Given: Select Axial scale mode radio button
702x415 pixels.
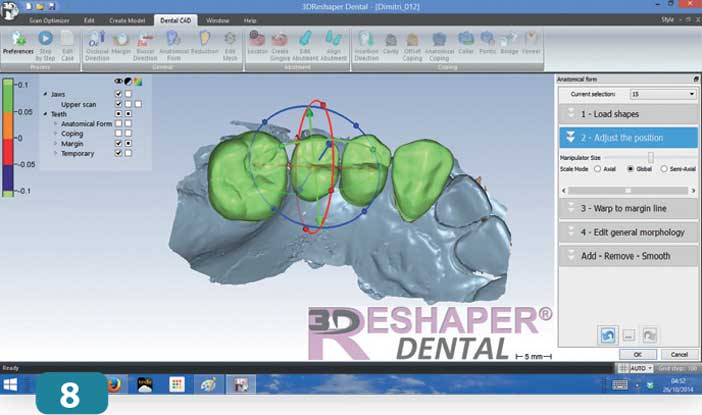Looking at the screenshot, I should [x=597, y=169].
